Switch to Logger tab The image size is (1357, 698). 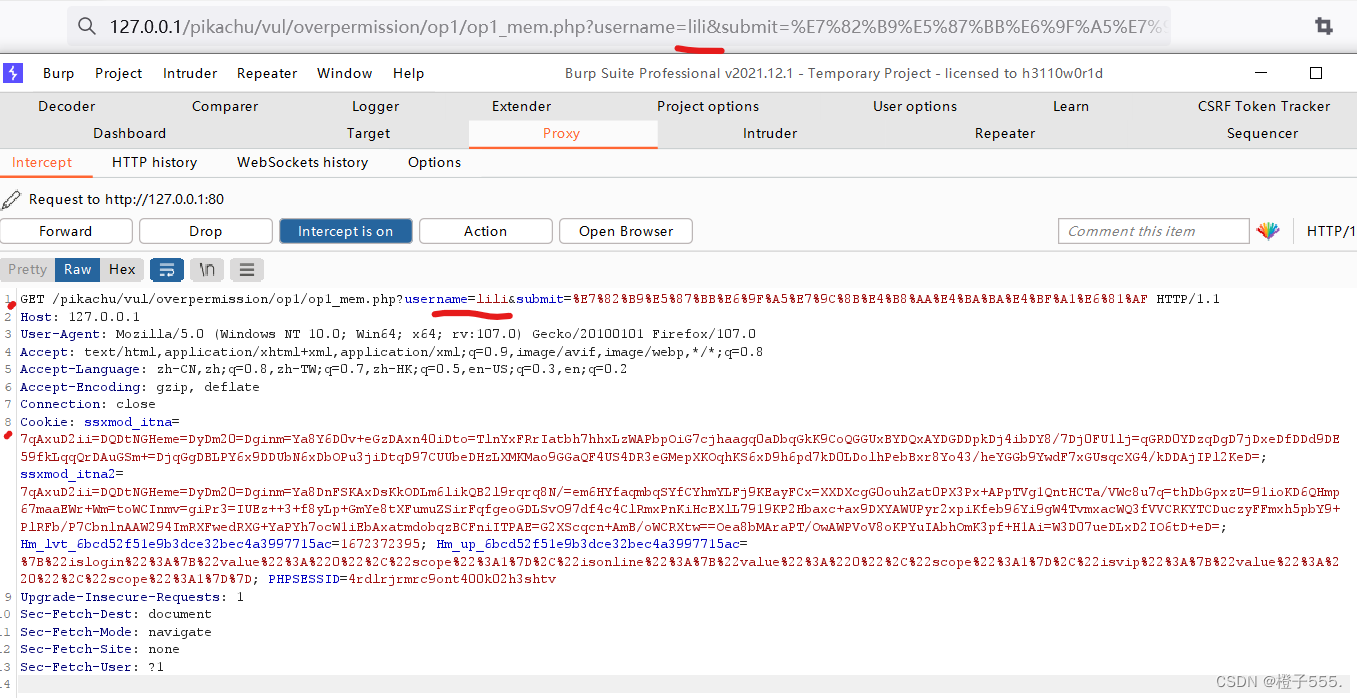pyautogui.click(x=376, y=106)
